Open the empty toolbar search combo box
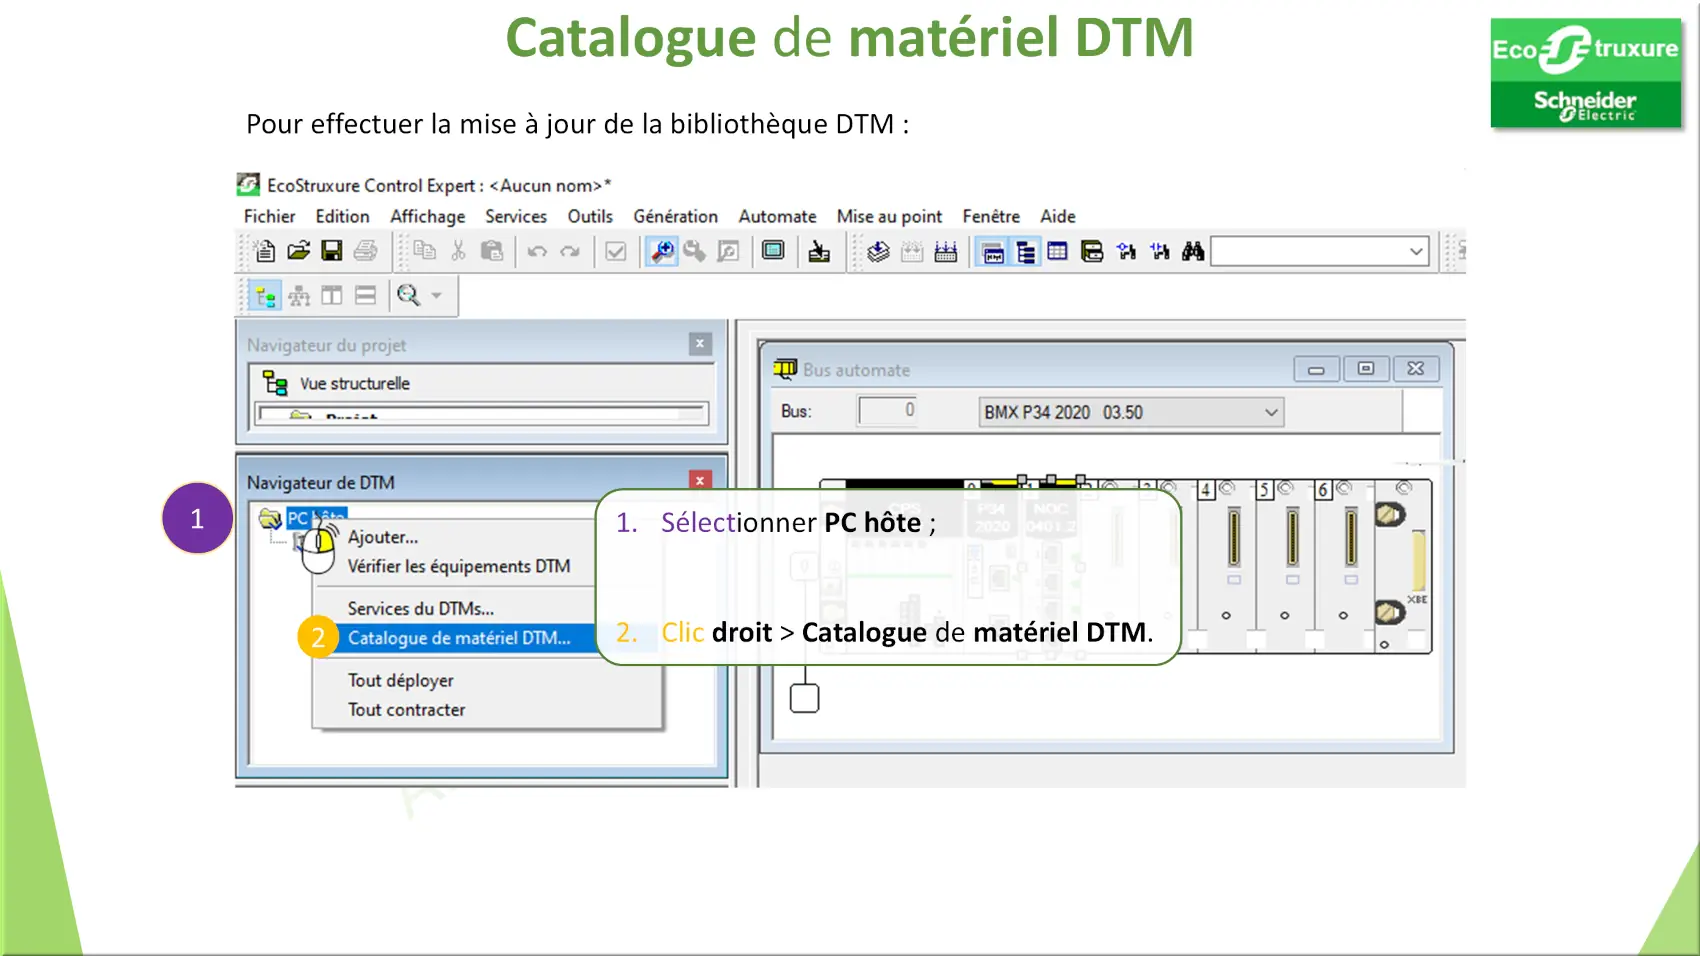 (1320, 251)
